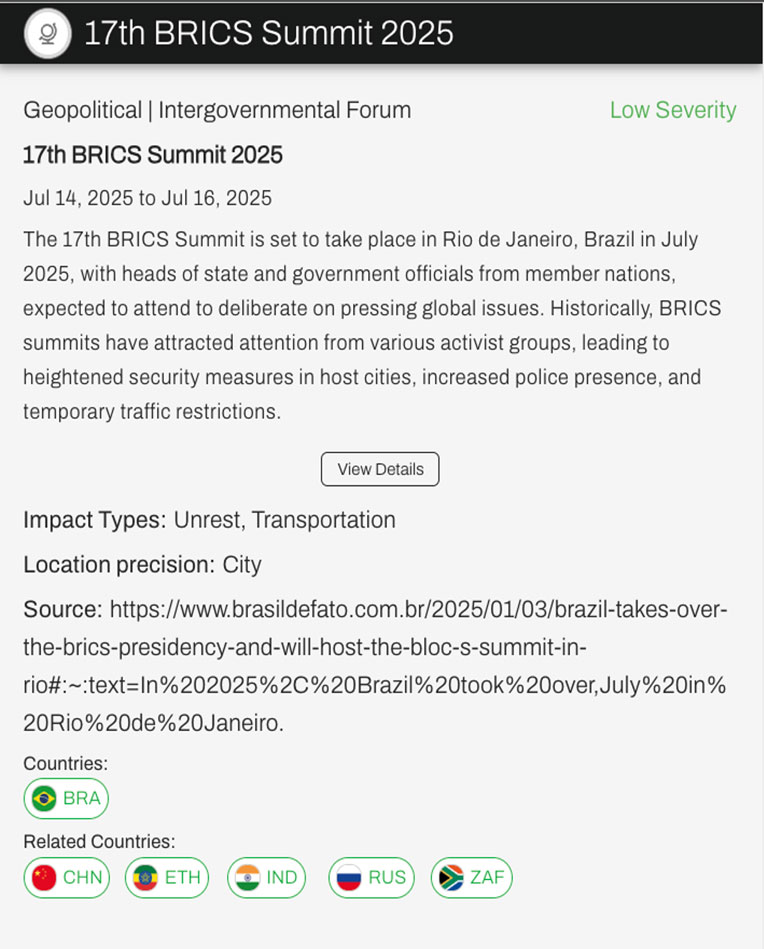
Task: Click the bold 17th BRICS Summit 2025 heading
Action: tap(153, 155)
